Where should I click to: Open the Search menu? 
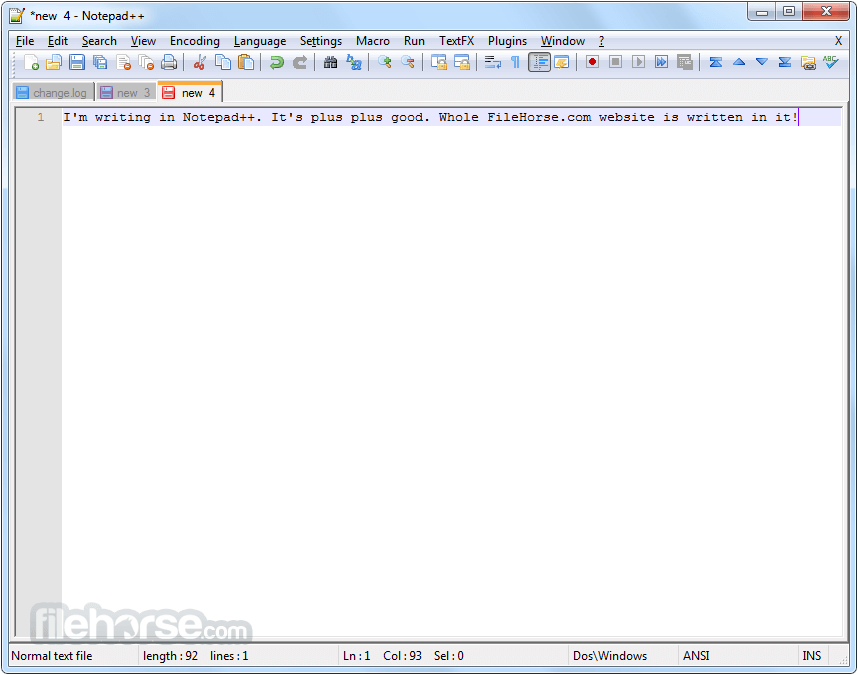click(x=99, y=41)
